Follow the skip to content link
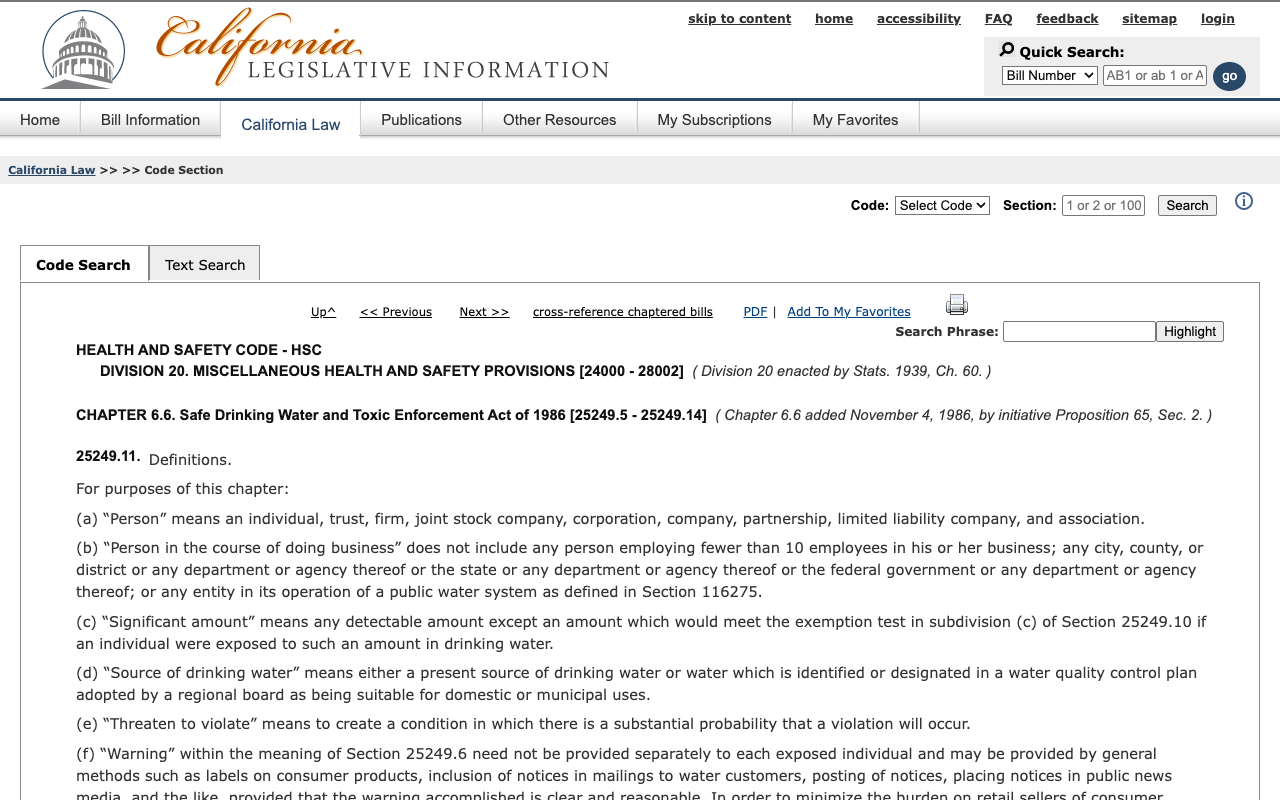The width and height of the screenshot is (1280, 800). coord(739,19)
